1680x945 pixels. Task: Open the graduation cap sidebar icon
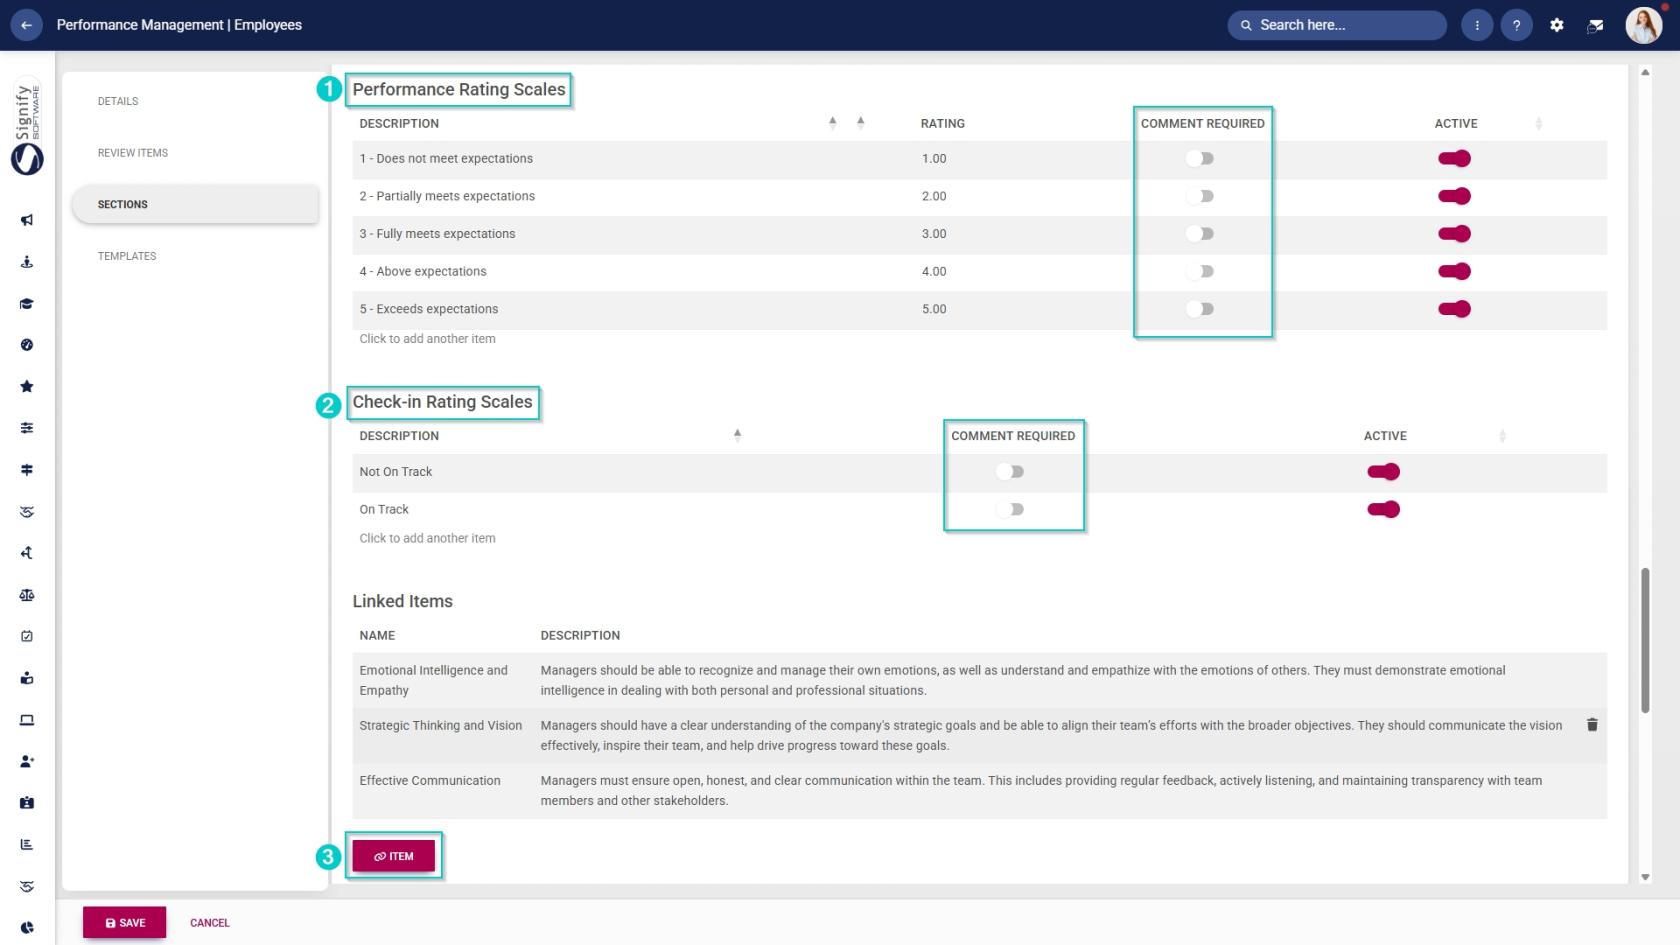click(27, 304)
